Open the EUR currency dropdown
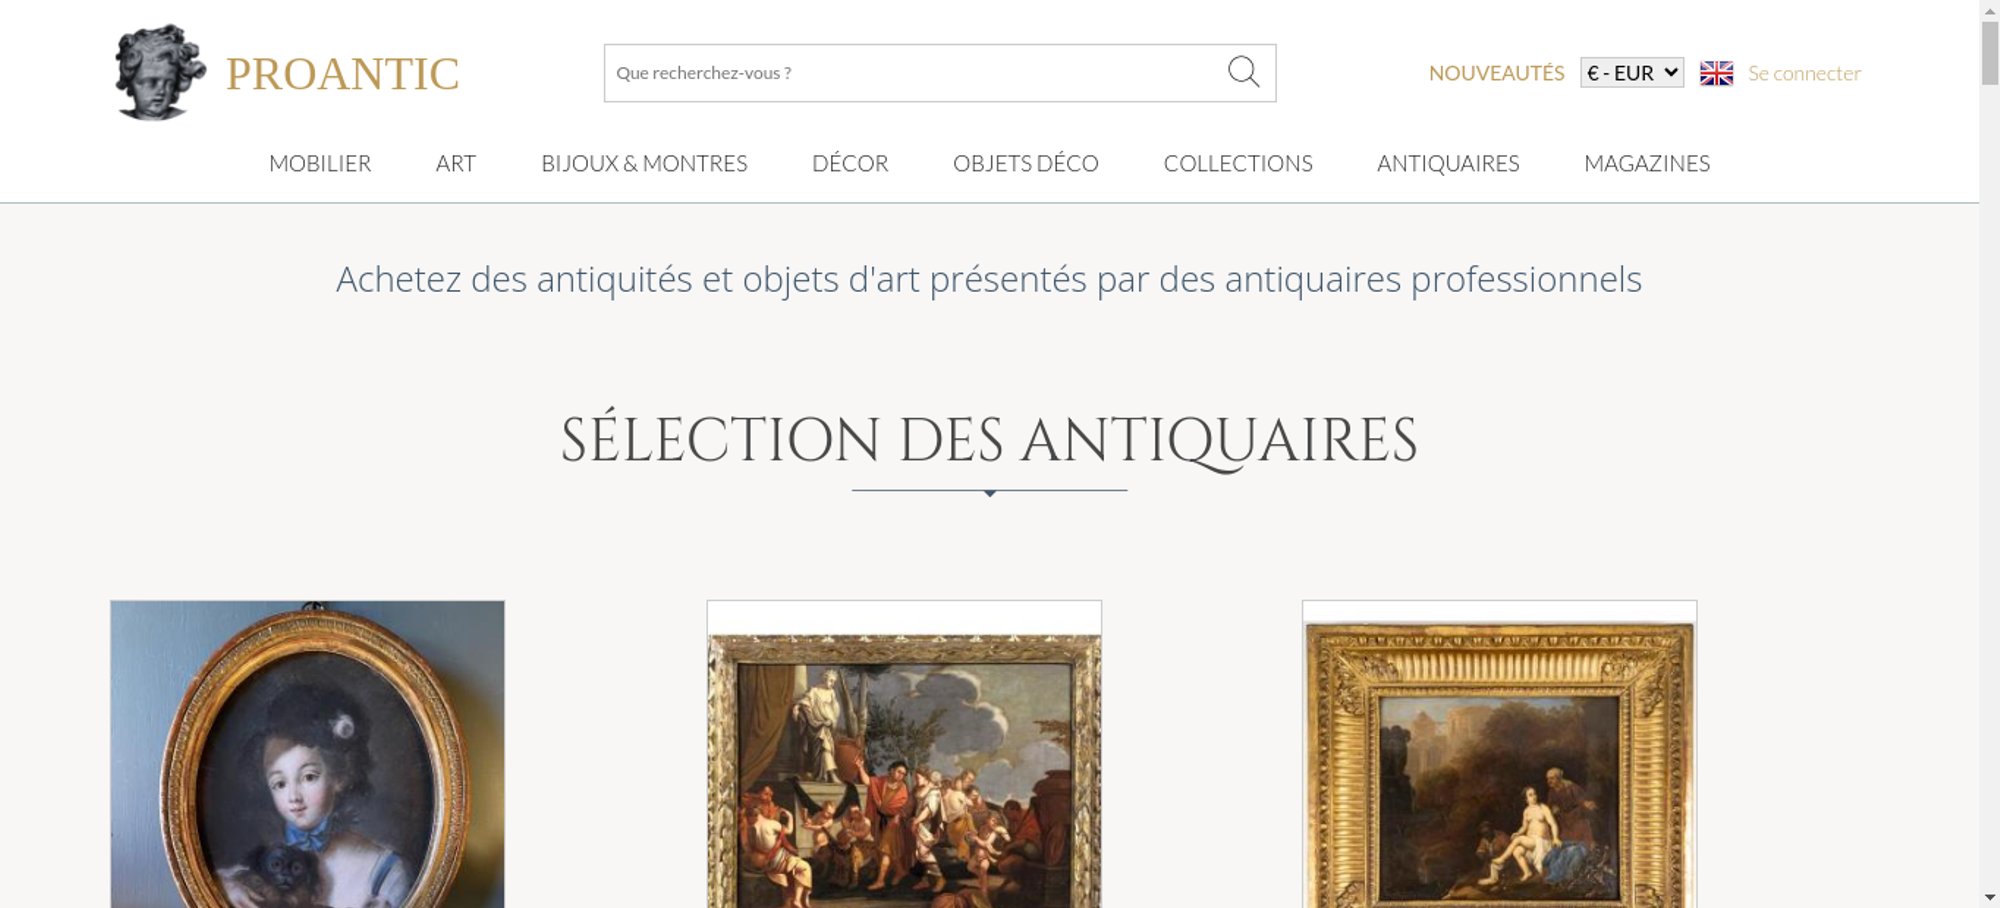2000x908 pixels. [x=1632, y=73]
